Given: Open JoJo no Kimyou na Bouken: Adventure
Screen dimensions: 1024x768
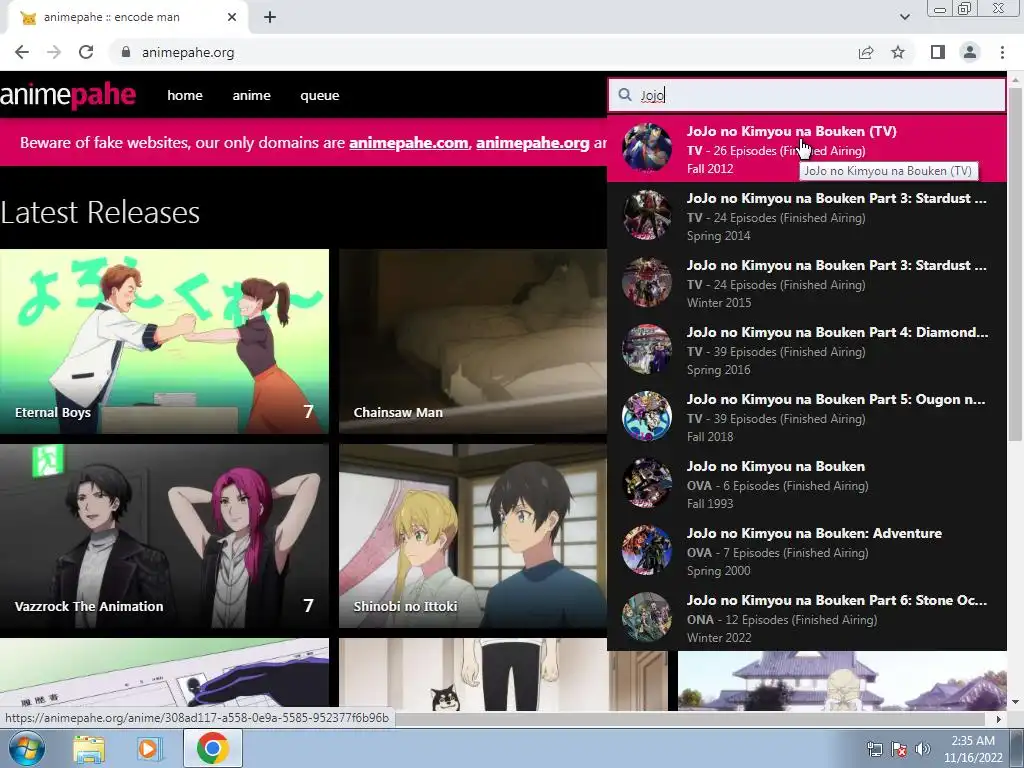Looking at the screenshot, I should point(807,551).
